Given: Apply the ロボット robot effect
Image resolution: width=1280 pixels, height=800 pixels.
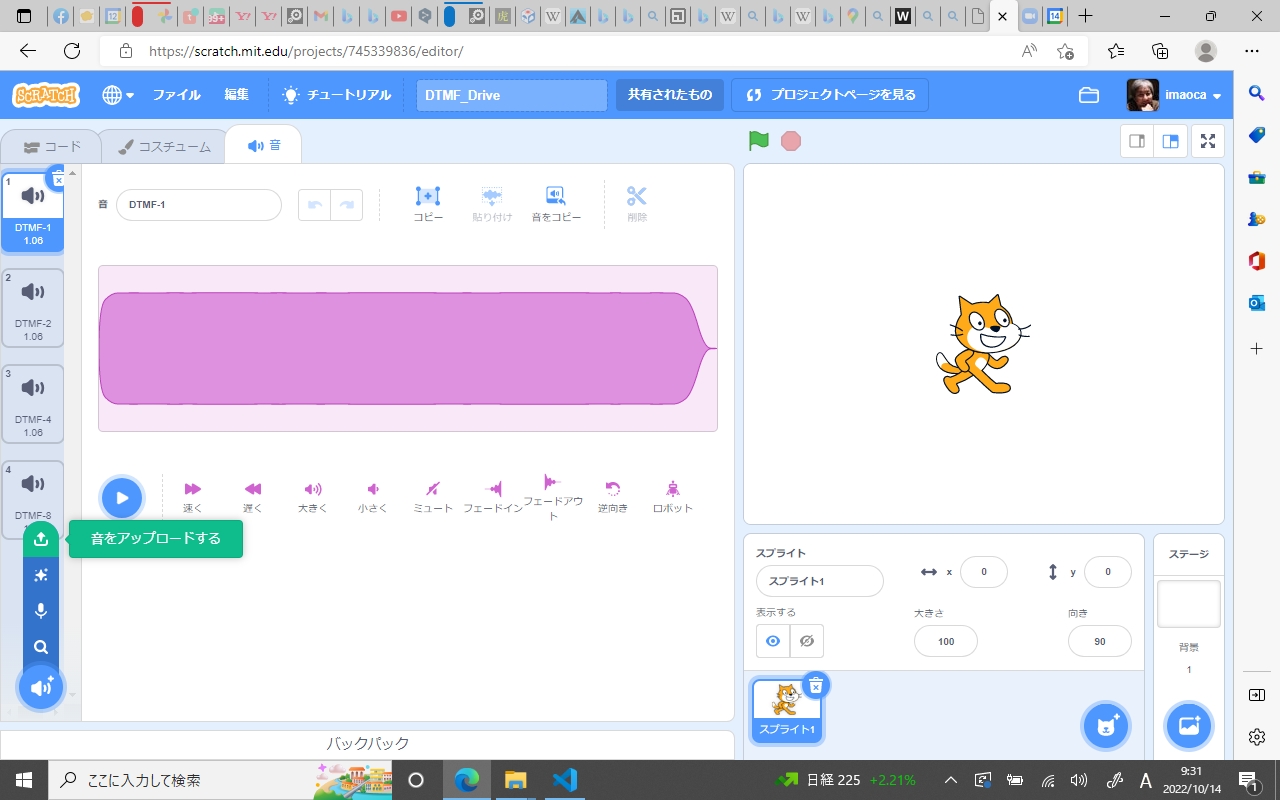Looking at the screenshot, I should 673,496.
